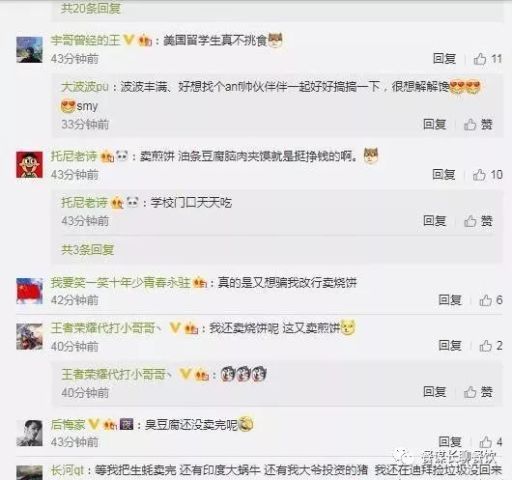Like 托尼老诗's comment with 10 likes
The image size is (512, 480).
487,175
